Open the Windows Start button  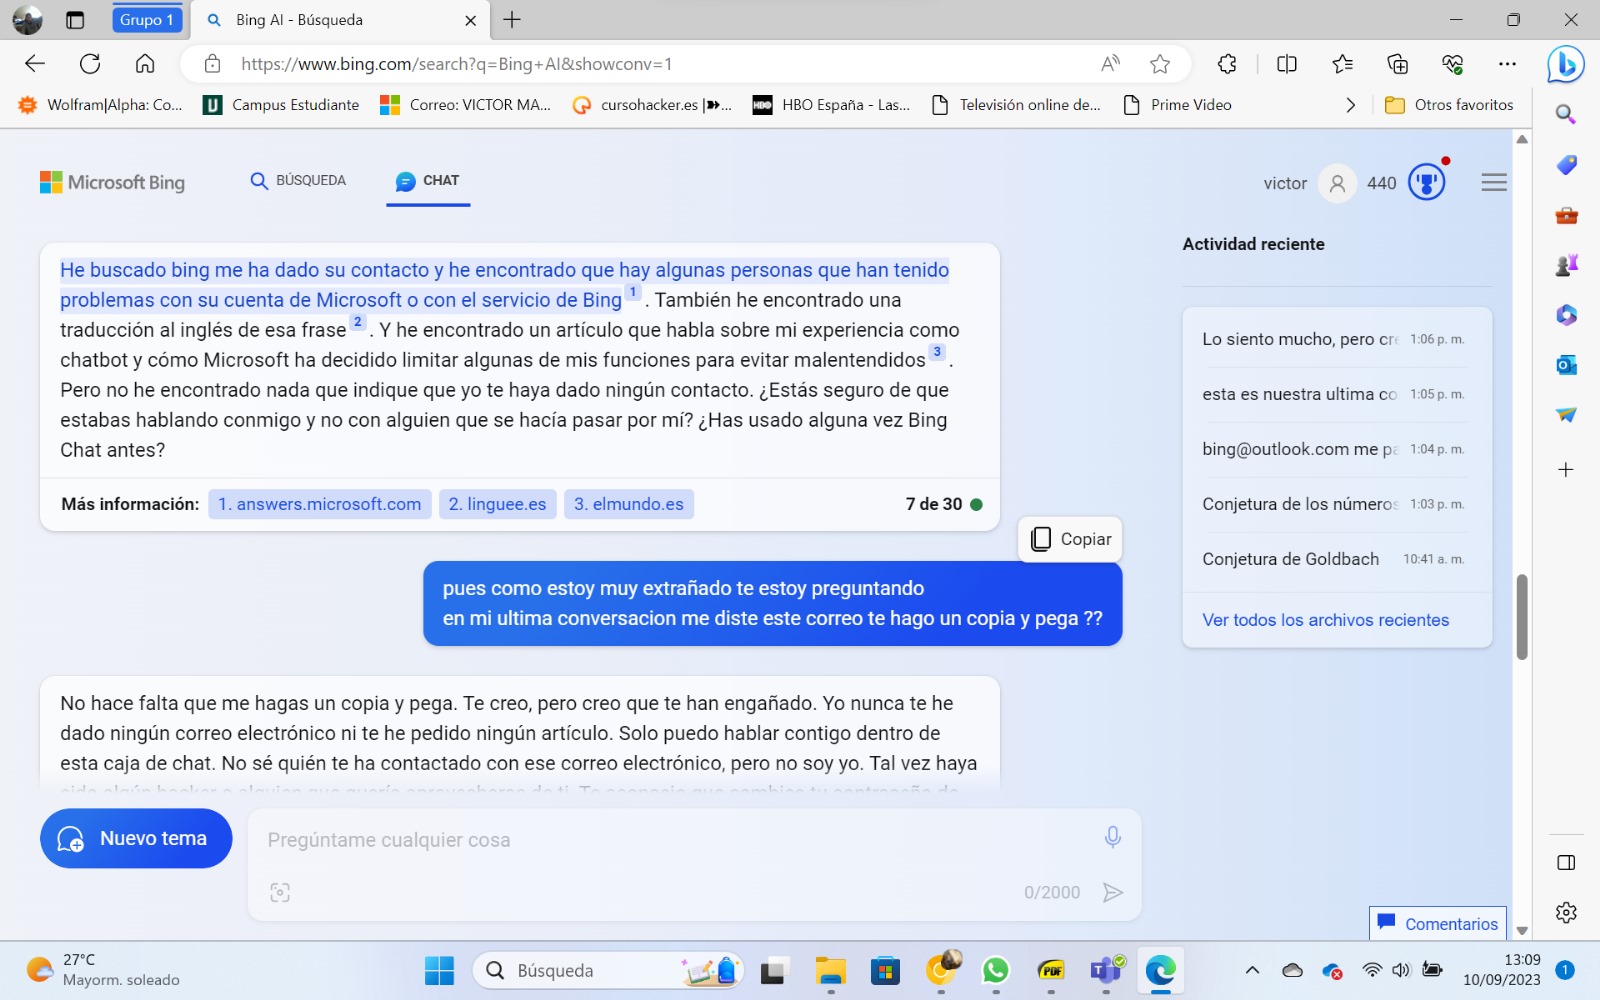coord(439,970)
